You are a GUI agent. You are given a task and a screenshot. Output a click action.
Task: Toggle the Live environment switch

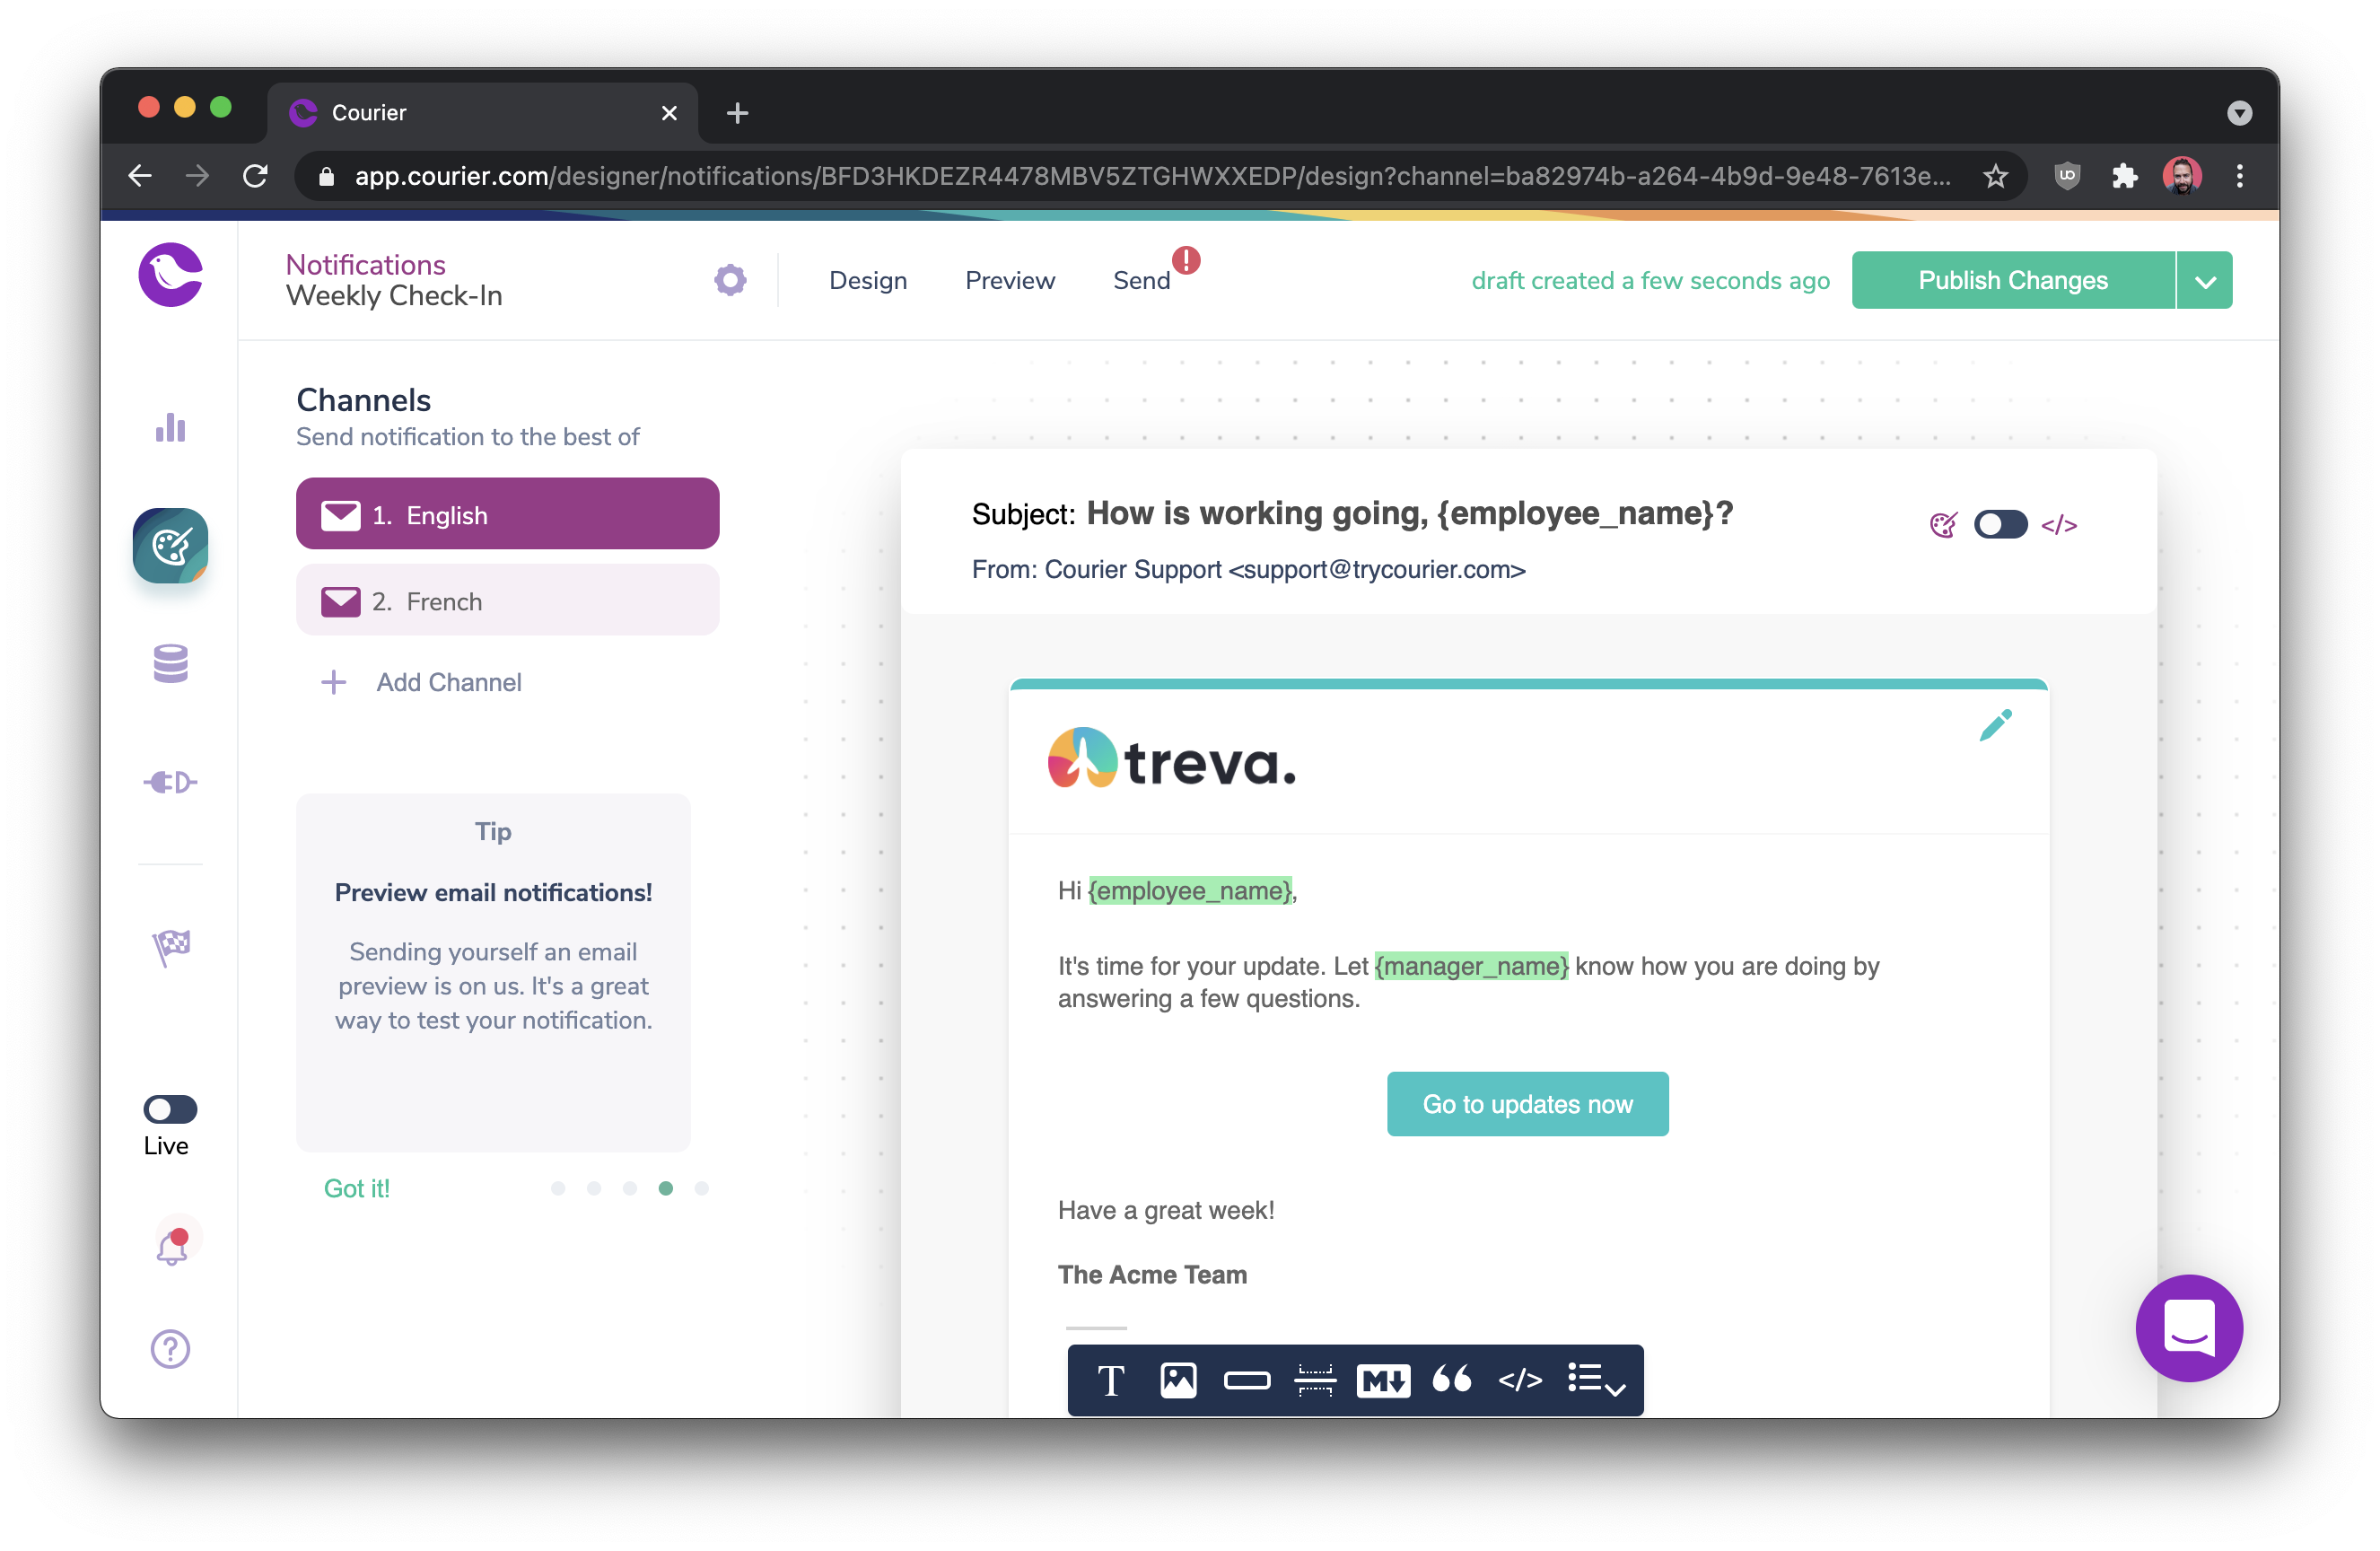point(170,1108)
